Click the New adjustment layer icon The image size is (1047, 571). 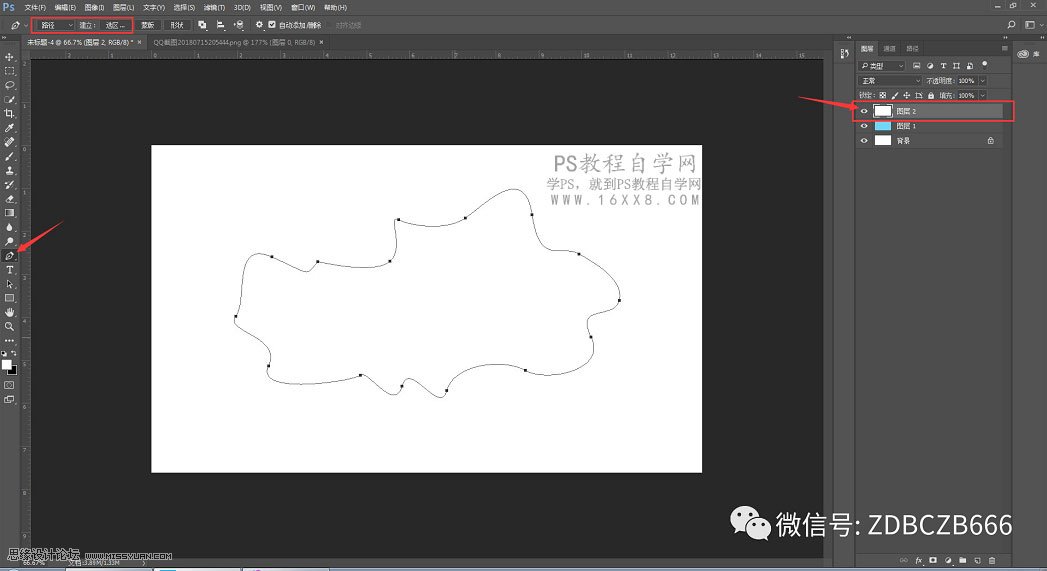(948, 560)
